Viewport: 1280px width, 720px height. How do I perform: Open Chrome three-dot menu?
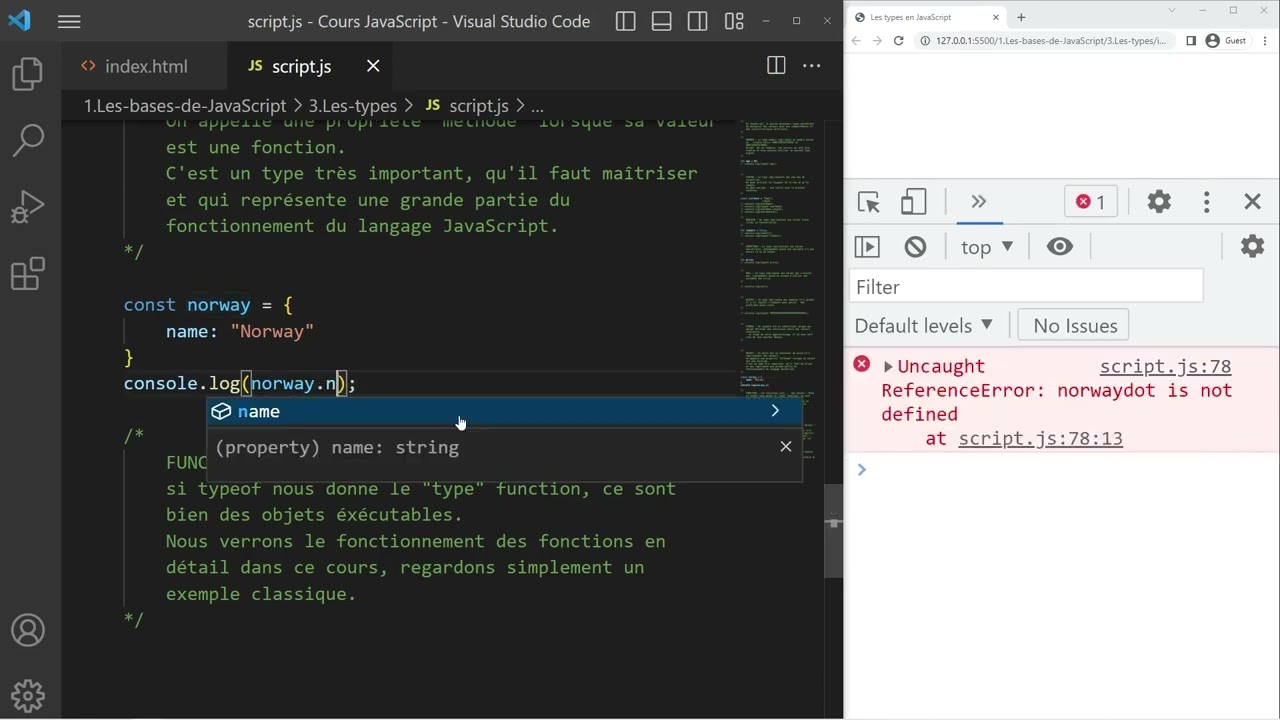click(x=1266, y=41)
